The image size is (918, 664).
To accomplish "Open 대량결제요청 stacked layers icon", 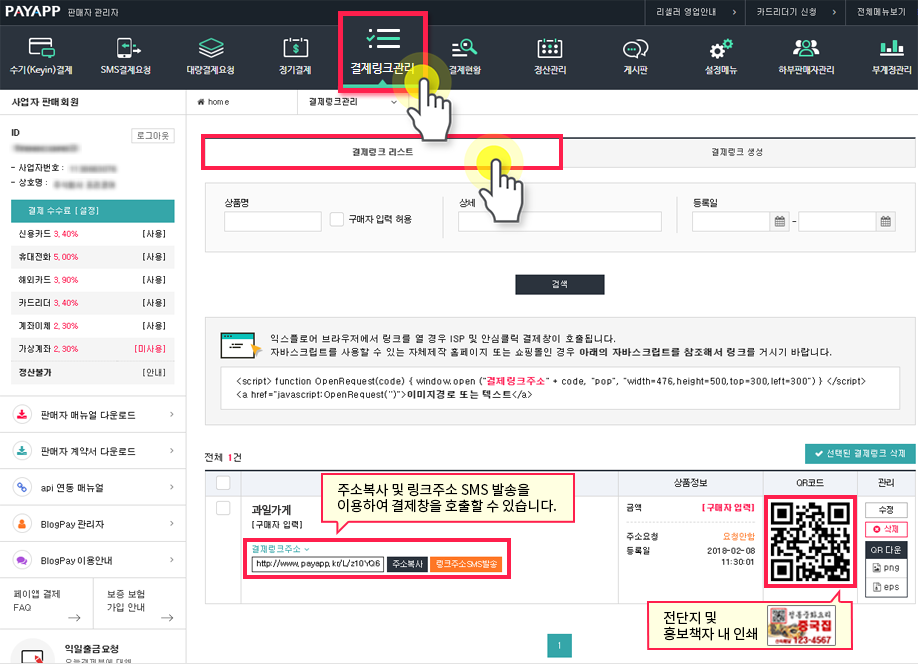I will tap(211, 47).
